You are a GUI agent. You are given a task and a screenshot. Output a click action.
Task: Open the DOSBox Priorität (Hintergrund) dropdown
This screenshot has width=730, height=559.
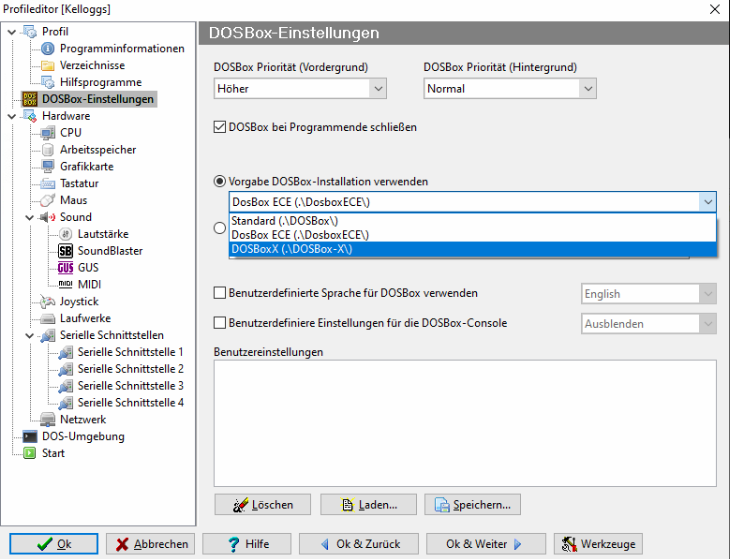pos(587,89)
